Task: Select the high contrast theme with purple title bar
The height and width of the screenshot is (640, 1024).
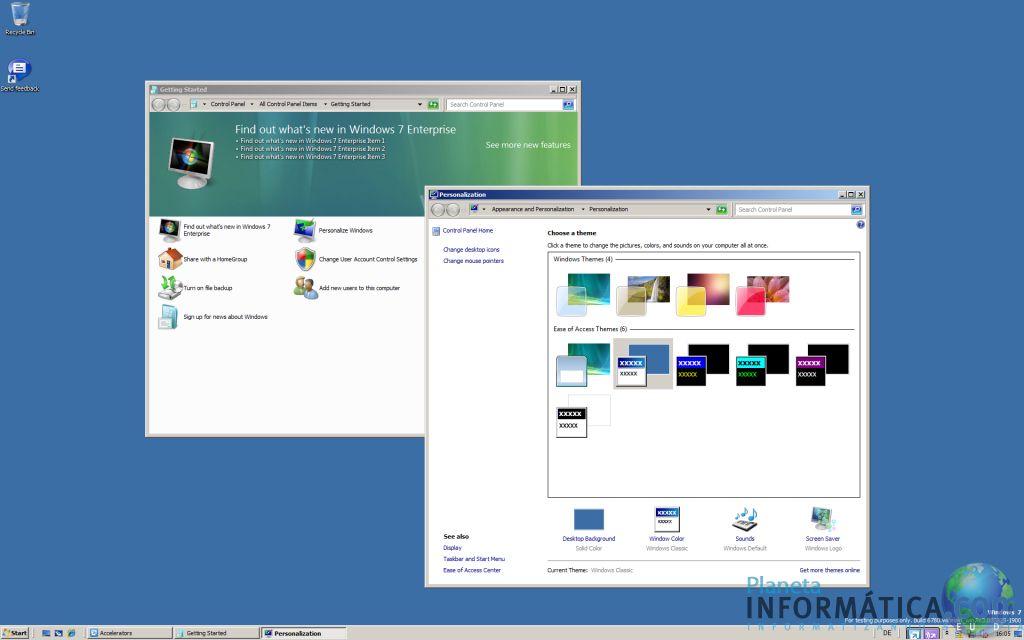Action: pos(822,365)
